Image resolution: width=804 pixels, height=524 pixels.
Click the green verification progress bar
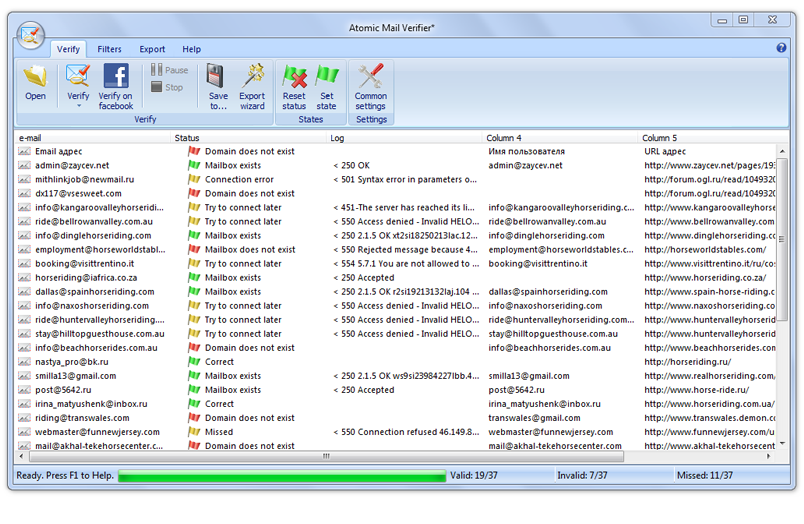(282, 476)
